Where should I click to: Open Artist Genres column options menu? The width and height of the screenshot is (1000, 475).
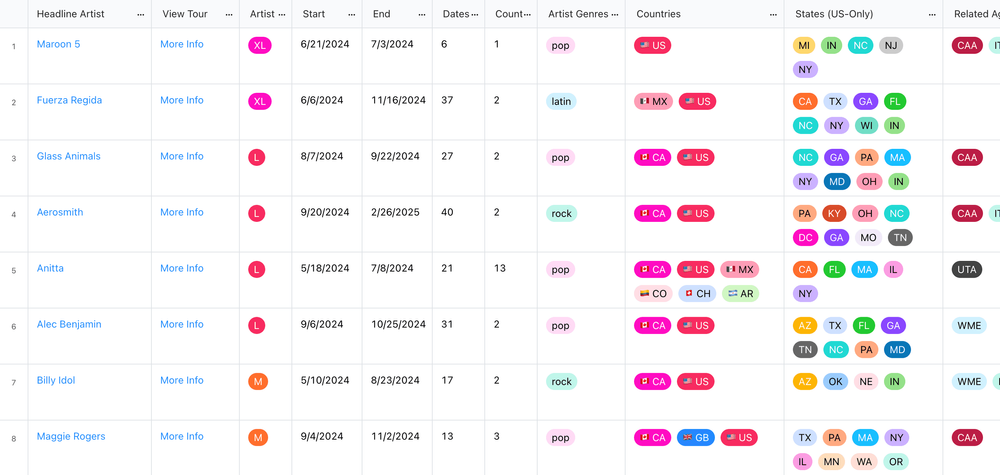tap(615, 14)
